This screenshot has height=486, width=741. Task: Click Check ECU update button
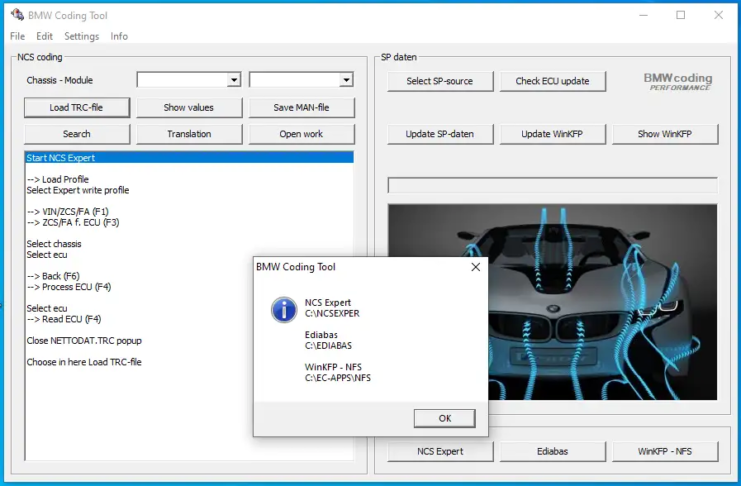point(552,81)
